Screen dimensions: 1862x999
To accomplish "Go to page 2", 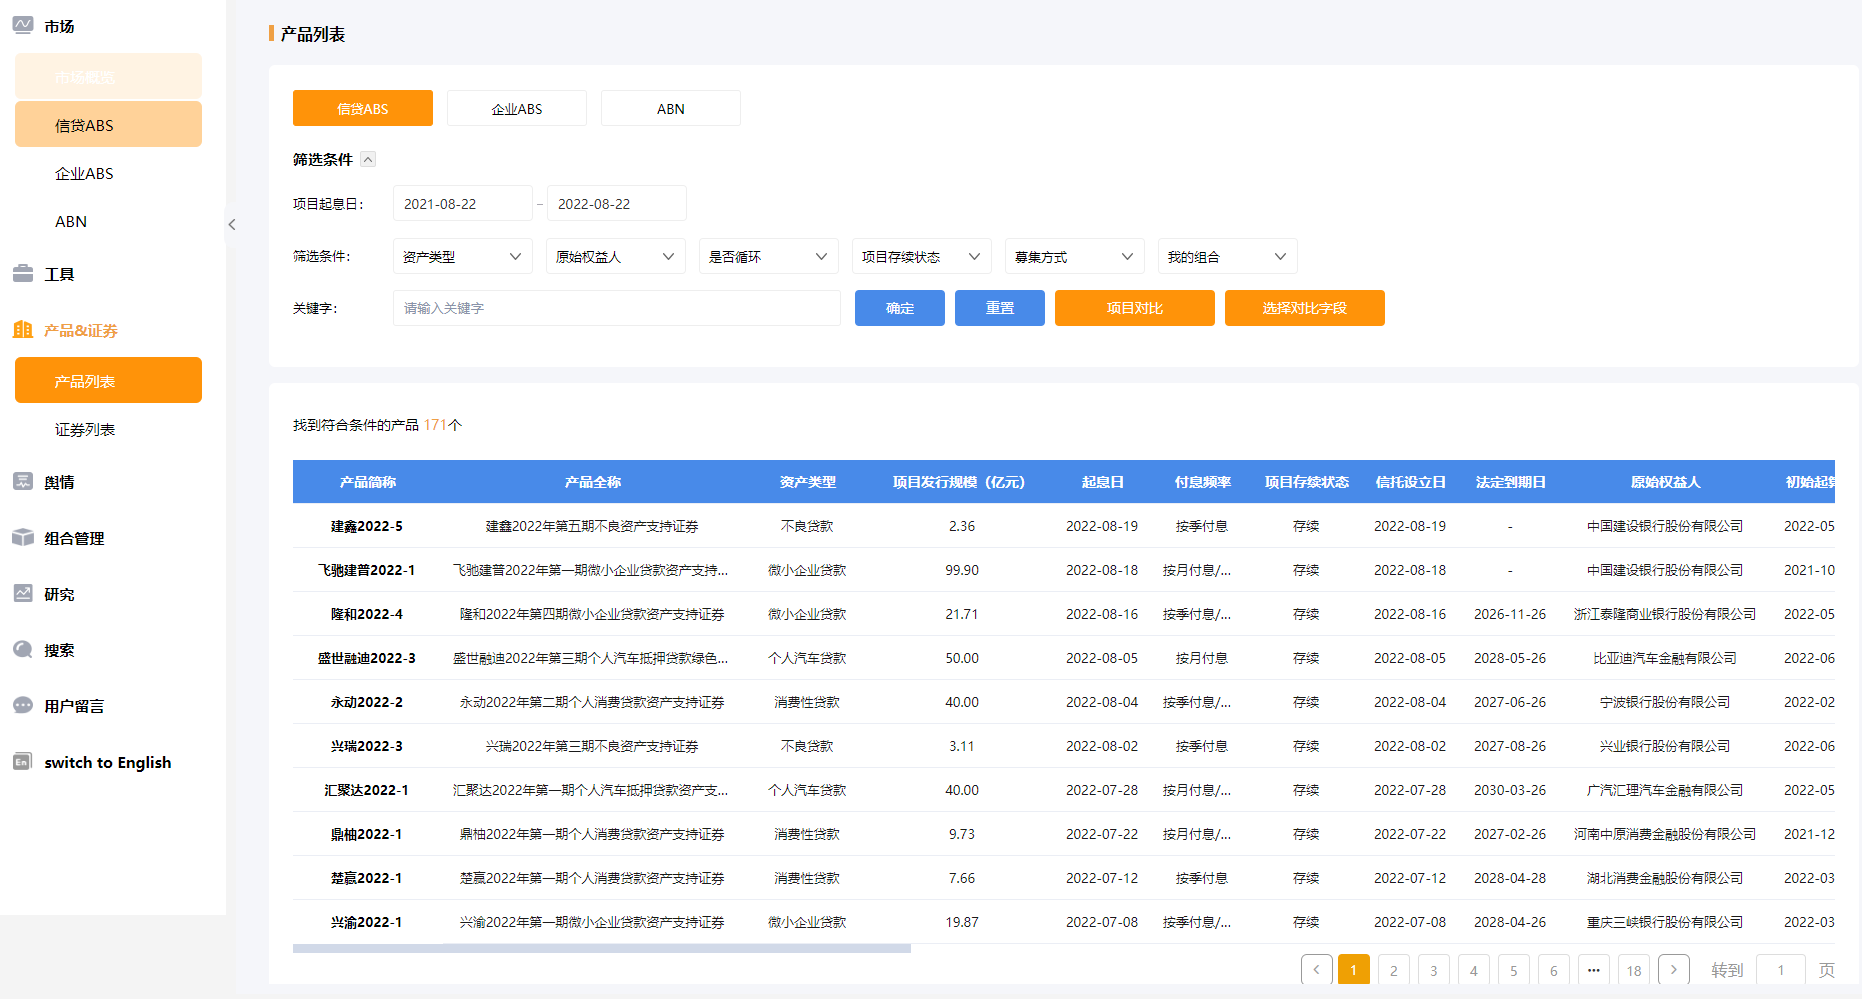I will 1394,970.
